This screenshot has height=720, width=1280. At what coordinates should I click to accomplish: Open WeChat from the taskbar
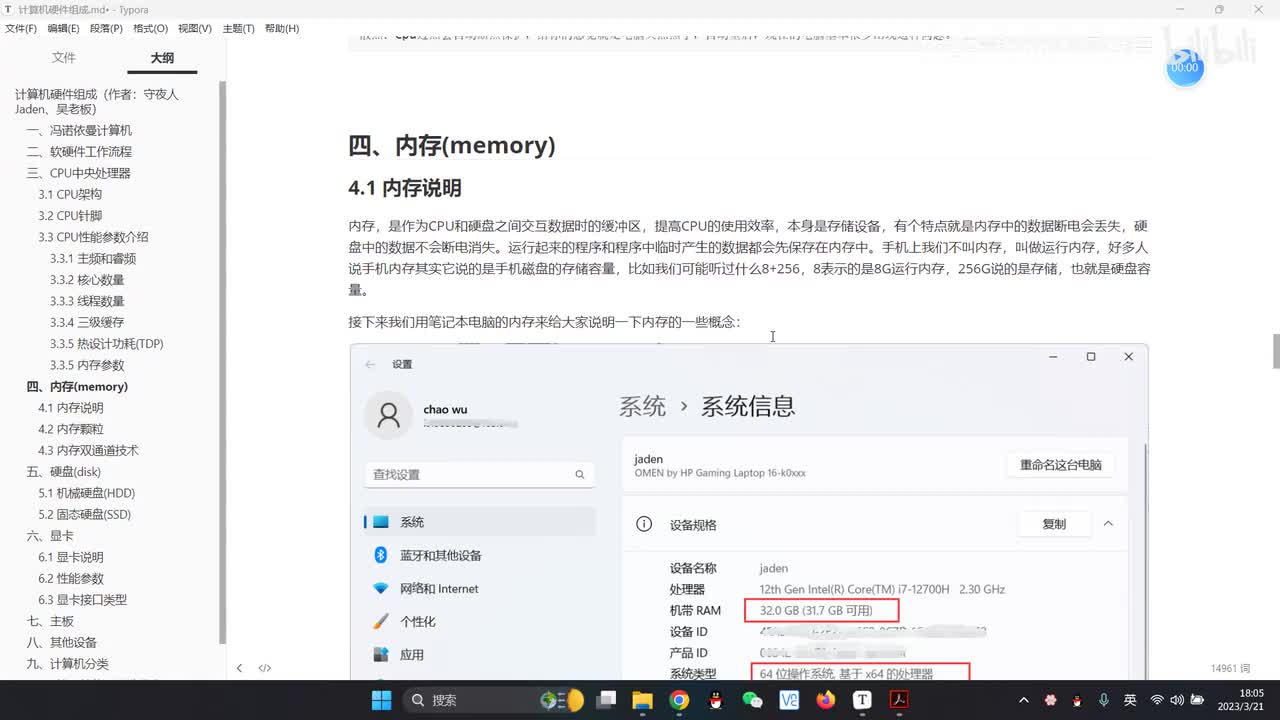(x=752, y=700)
